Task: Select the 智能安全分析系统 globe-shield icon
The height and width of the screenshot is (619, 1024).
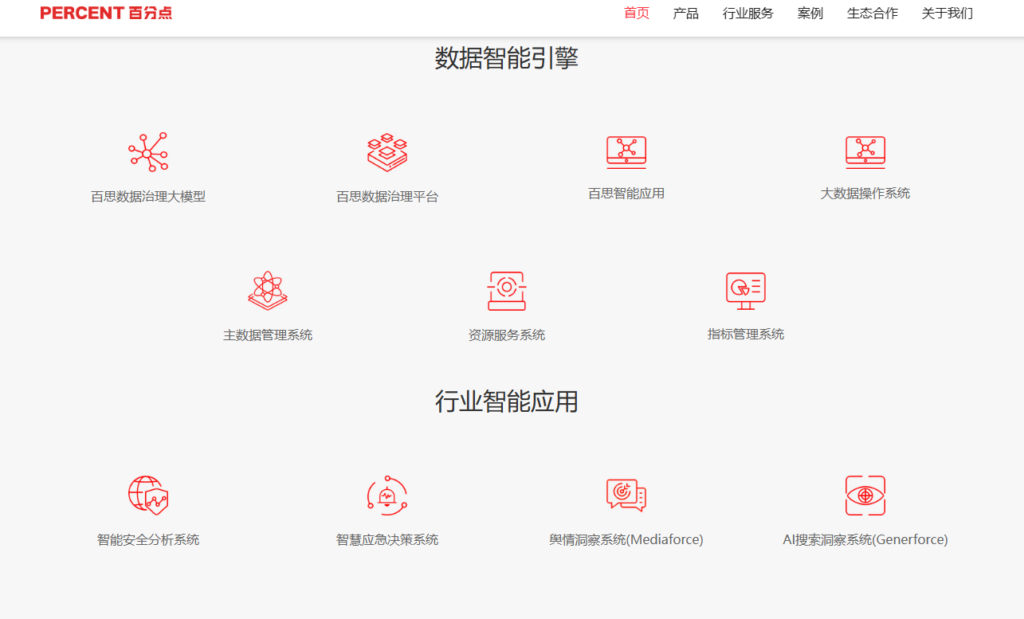Action: (148, 497)
